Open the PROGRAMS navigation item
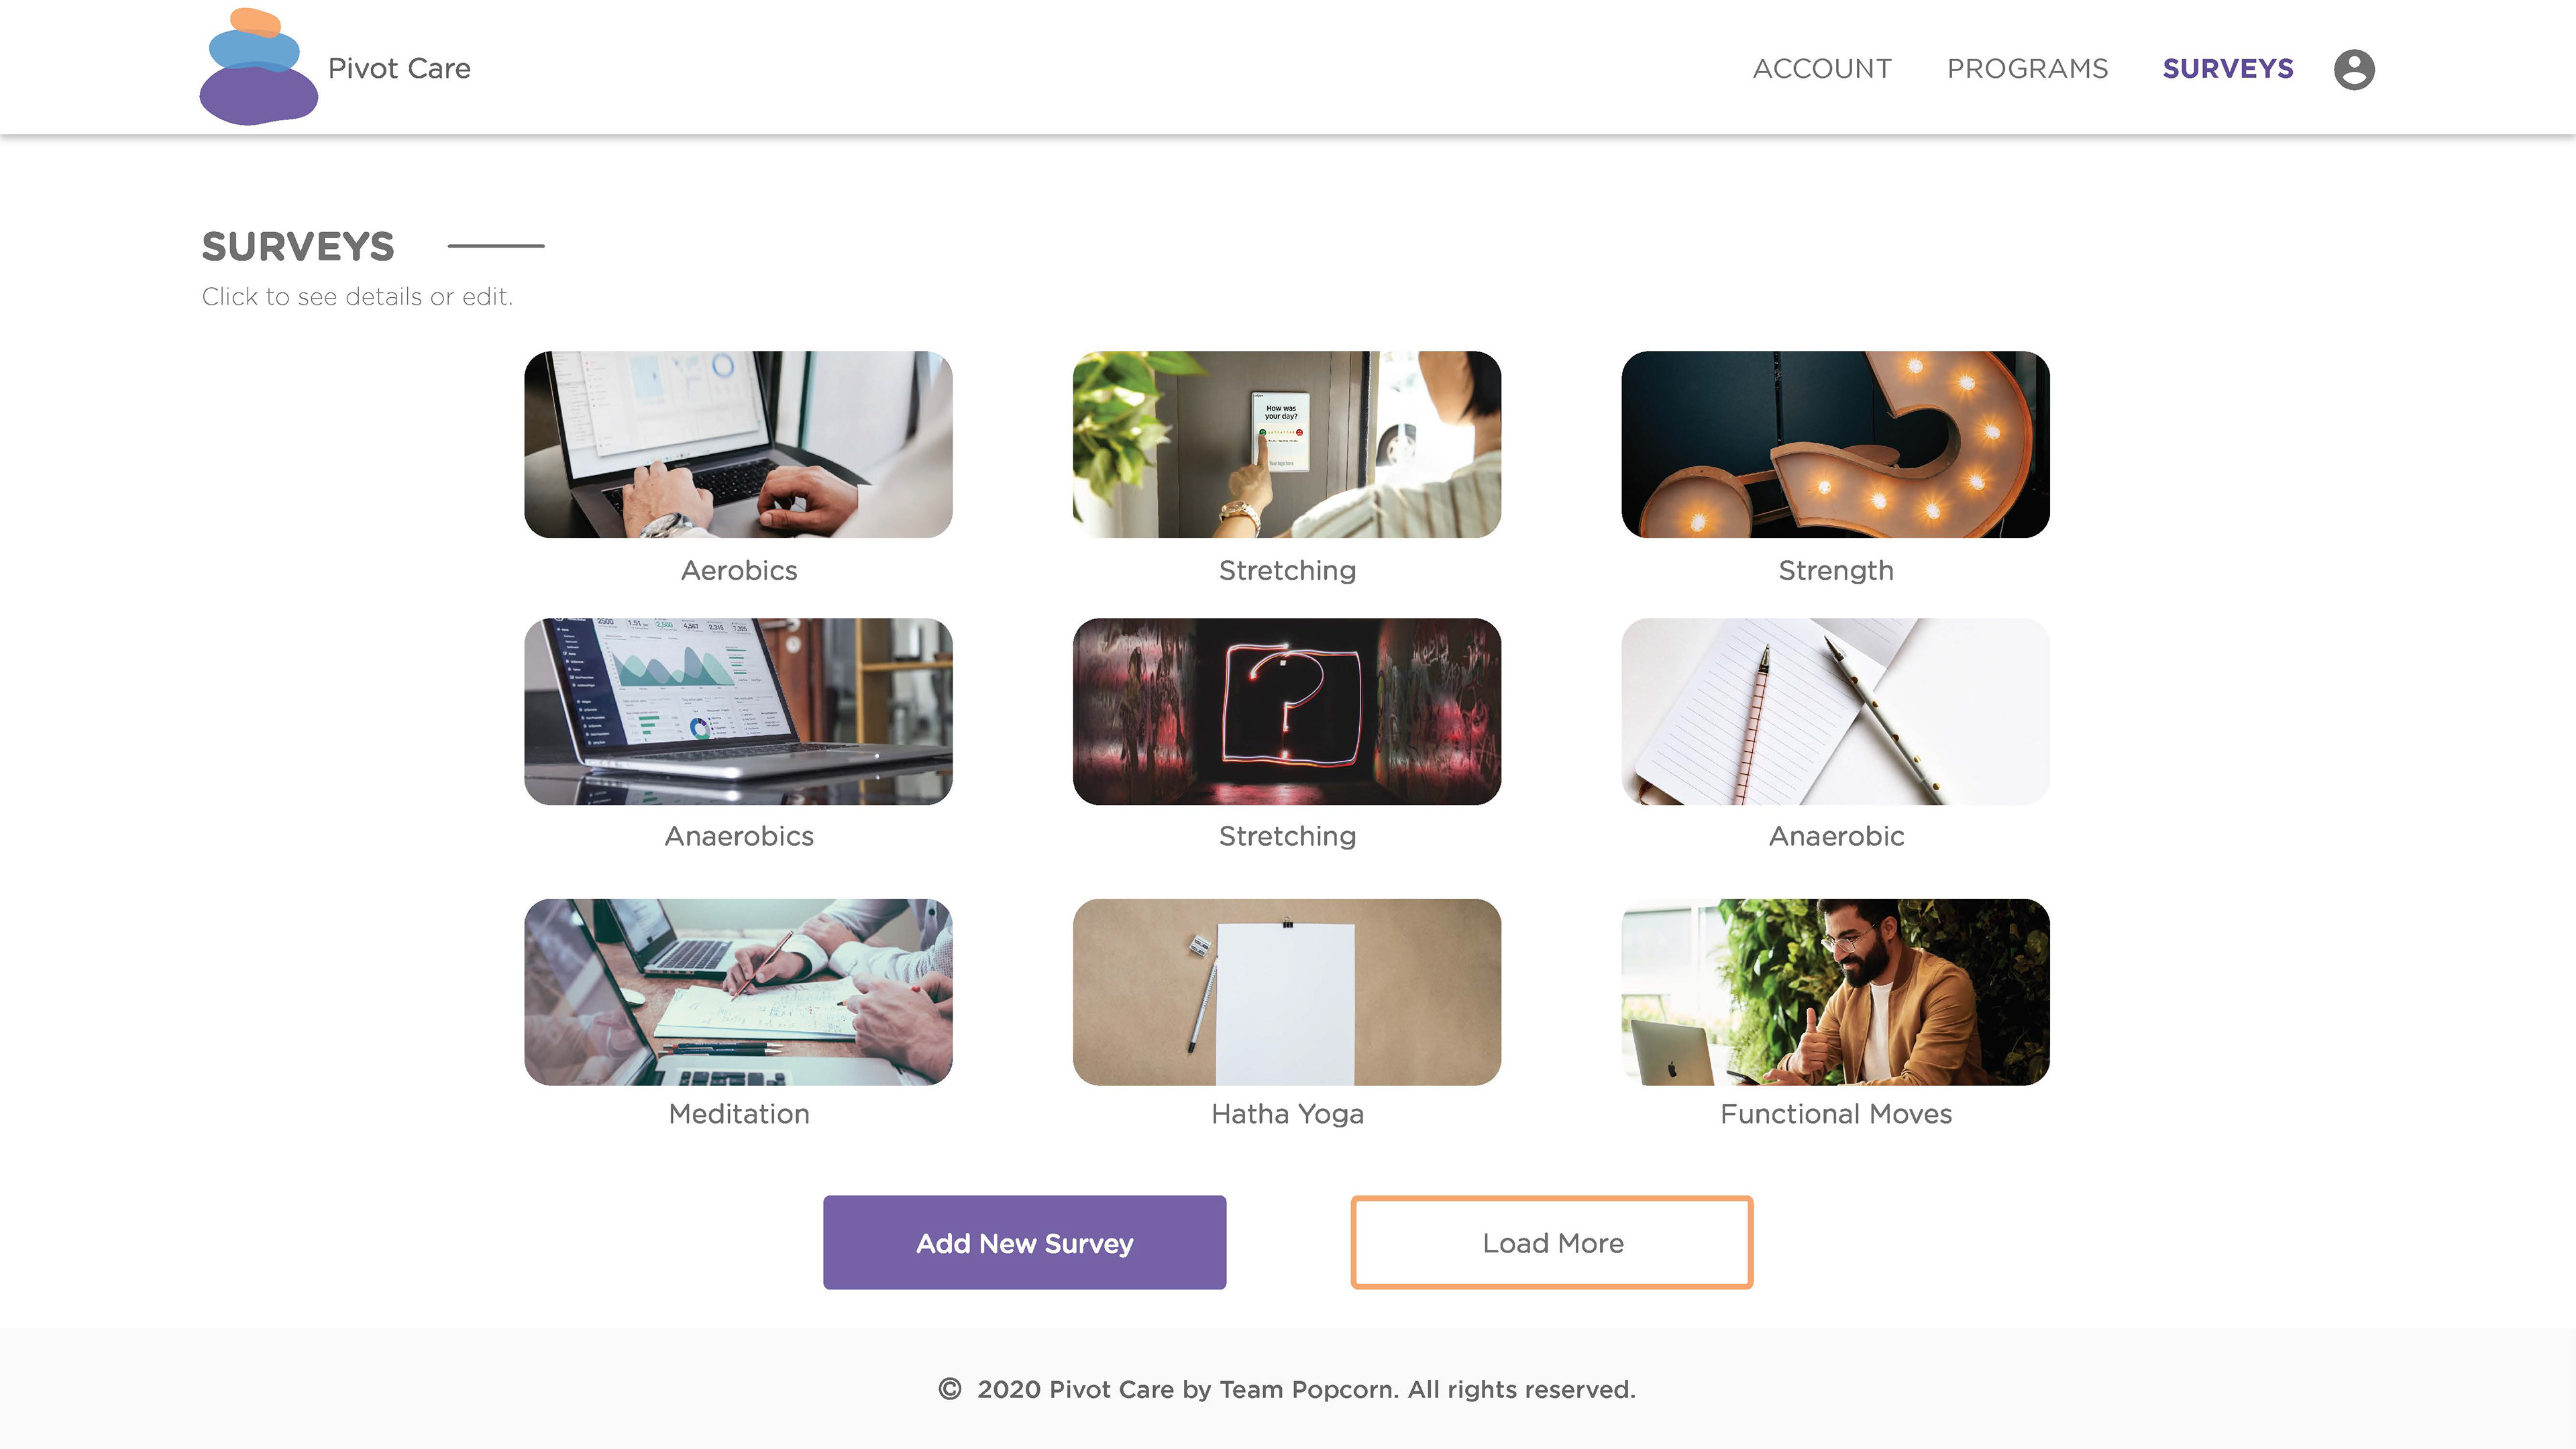 coord(2027,68)
